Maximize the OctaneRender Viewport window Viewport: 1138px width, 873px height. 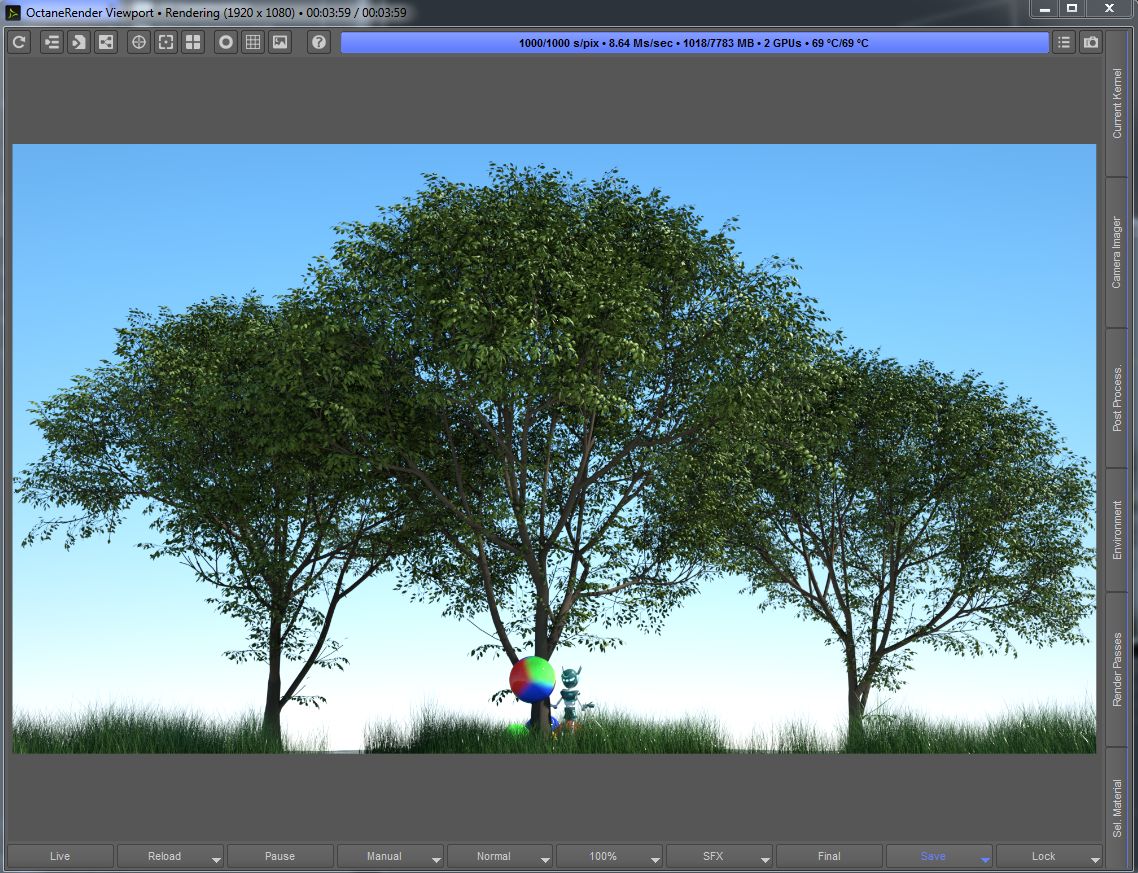(1072, 9)
